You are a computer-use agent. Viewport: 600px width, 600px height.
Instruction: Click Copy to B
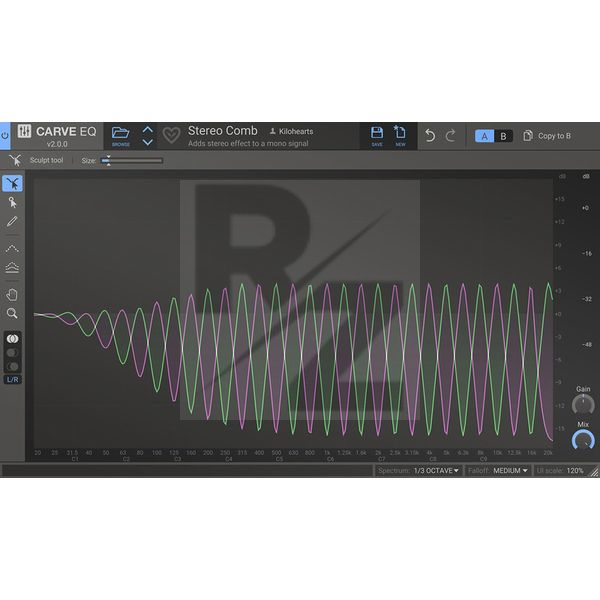pos(547,136)
